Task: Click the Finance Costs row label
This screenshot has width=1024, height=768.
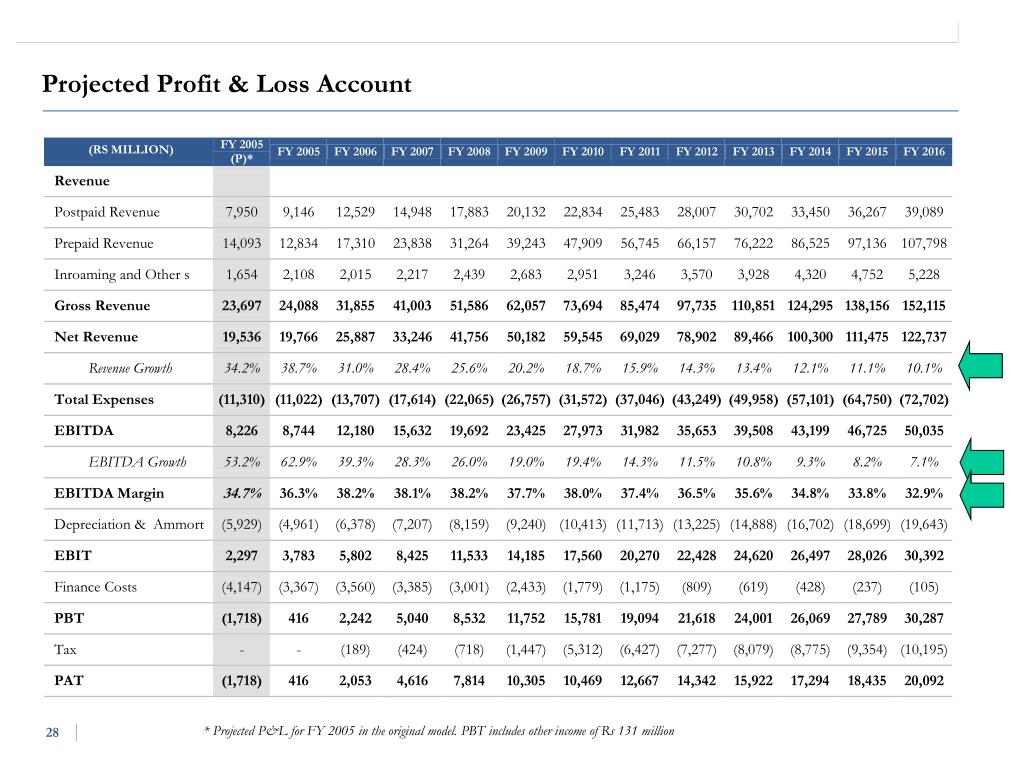Action: pyautogui.click(x=95, y=587)
